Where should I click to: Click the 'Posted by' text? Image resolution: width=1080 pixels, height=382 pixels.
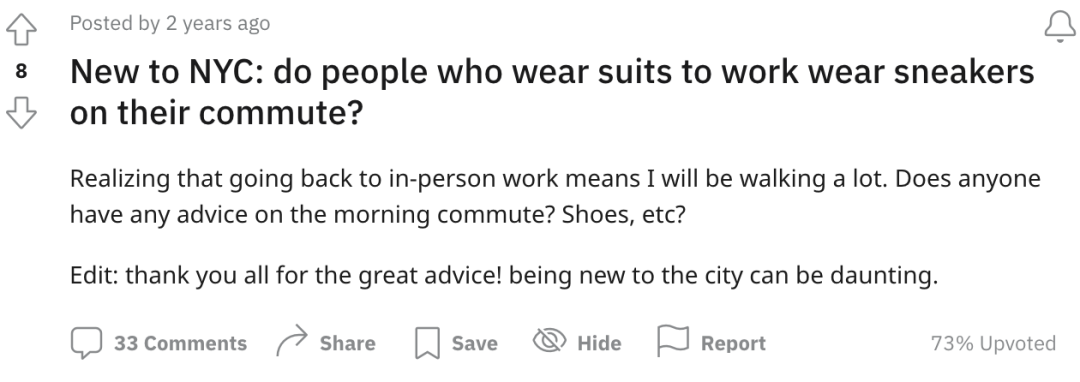click(115, 23)
